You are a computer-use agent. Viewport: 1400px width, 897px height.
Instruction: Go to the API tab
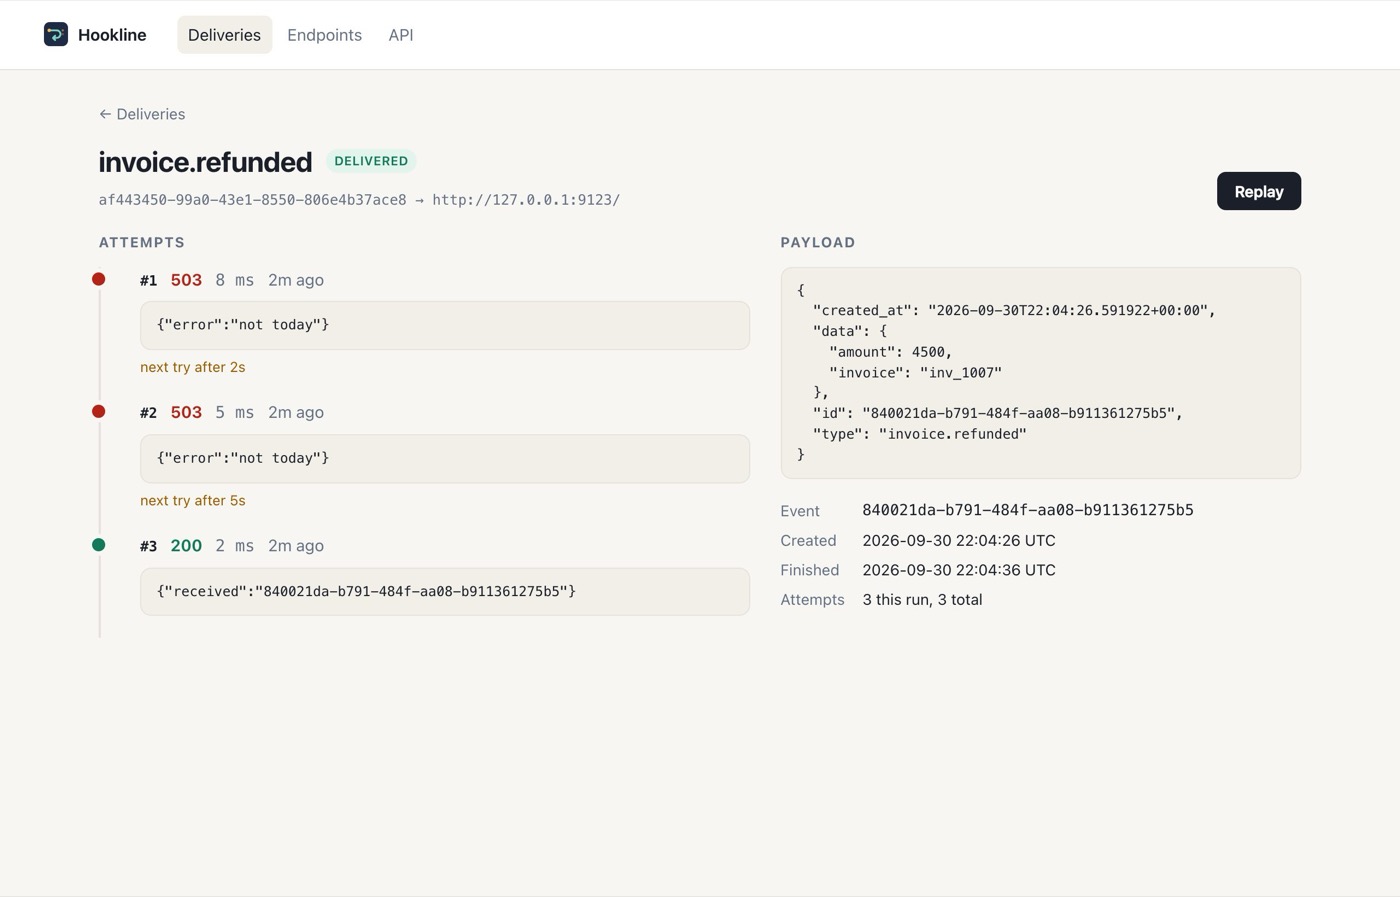pyautogui.click(x=401, y=35)
